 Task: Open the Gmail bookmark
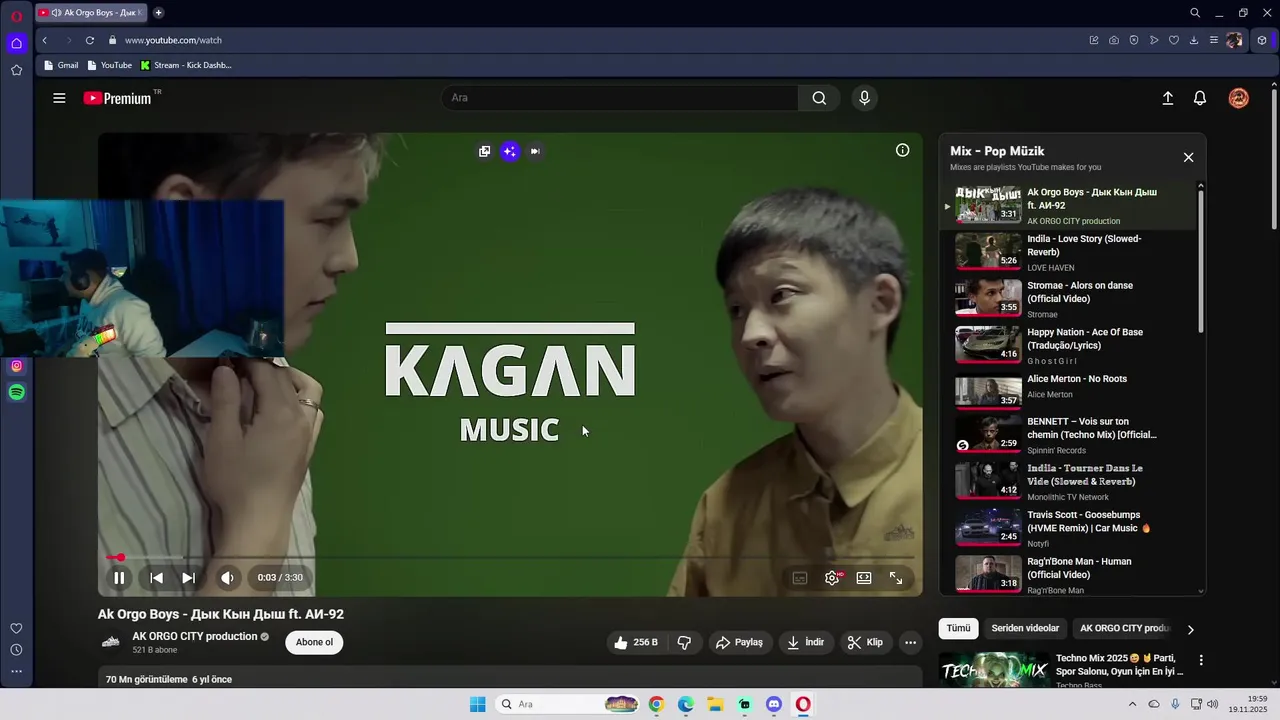pos(61,65)
